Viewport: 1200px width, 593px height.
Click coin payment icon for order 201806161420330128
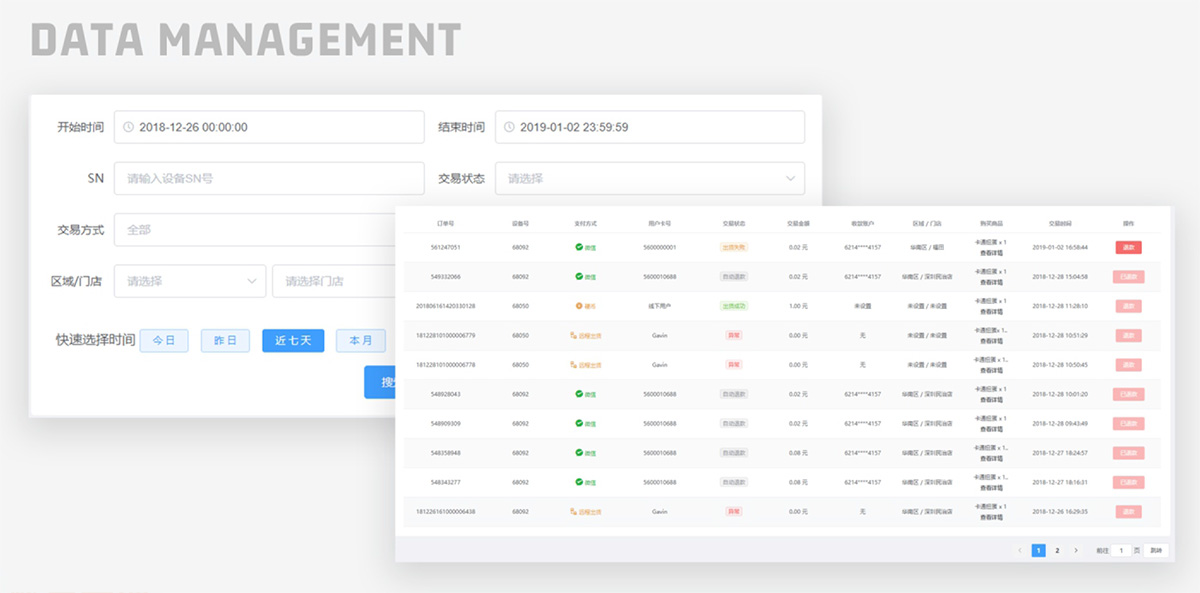579,306
